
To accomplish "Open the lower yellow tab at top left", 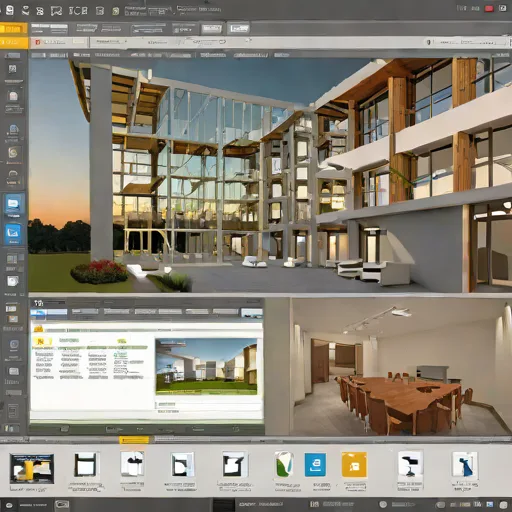I will [13, 42].
